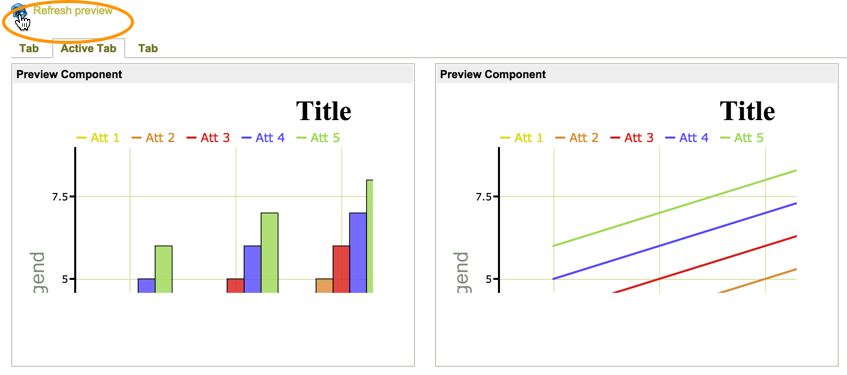Toggle Att 3 in line chart legend
The height and width of the screenshot is (375, 847).
pyautogui.click(x=632, y=138)
